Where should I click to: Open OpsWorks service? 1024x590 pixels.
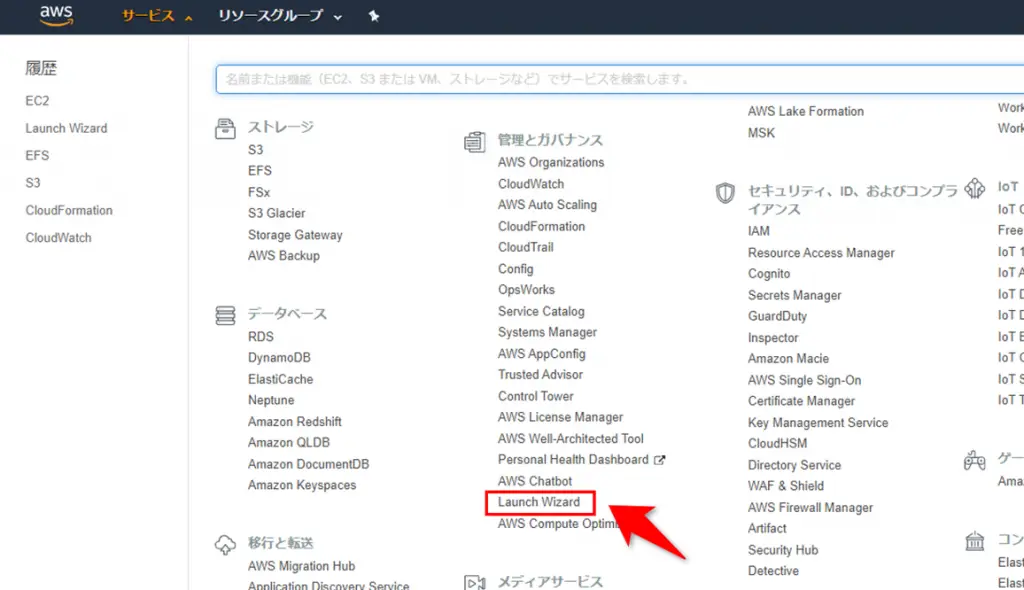[526, 289]
